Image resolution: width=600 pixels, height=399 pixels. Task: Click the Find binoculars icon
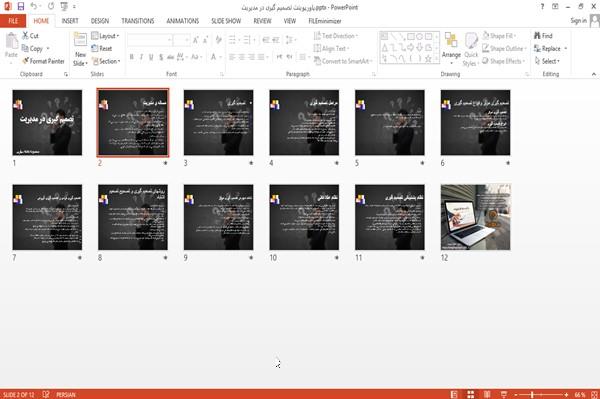(537, 36)
